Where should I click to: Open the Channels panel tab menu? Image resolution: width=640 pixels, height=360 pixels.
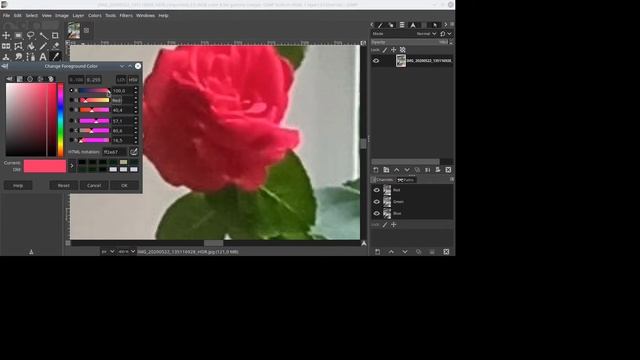[x=452, y=179]
